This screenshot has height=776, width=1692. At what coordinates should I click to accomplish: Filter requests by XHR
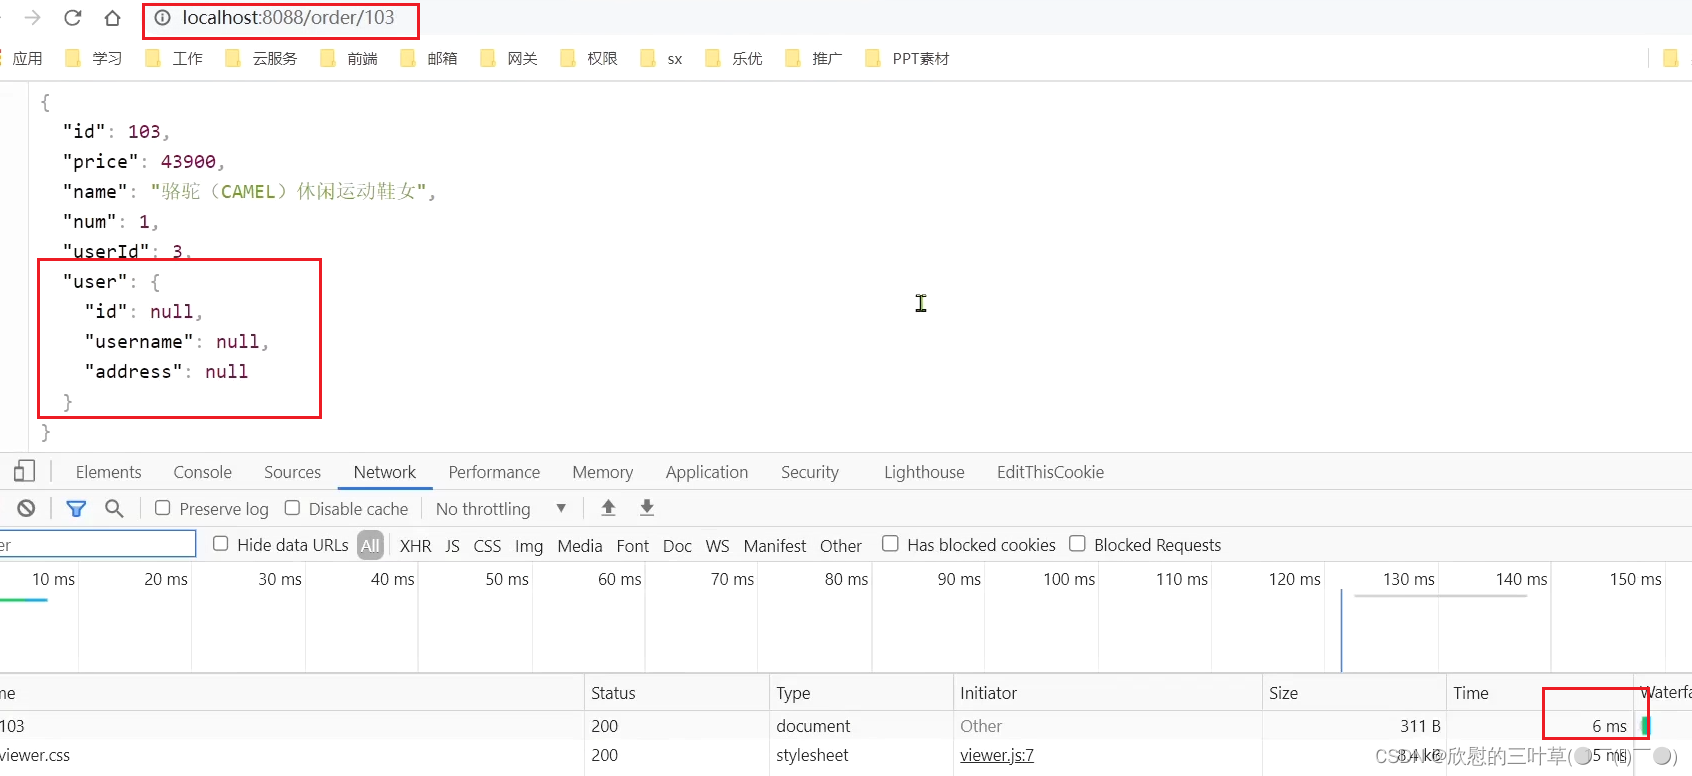(415, 546)
